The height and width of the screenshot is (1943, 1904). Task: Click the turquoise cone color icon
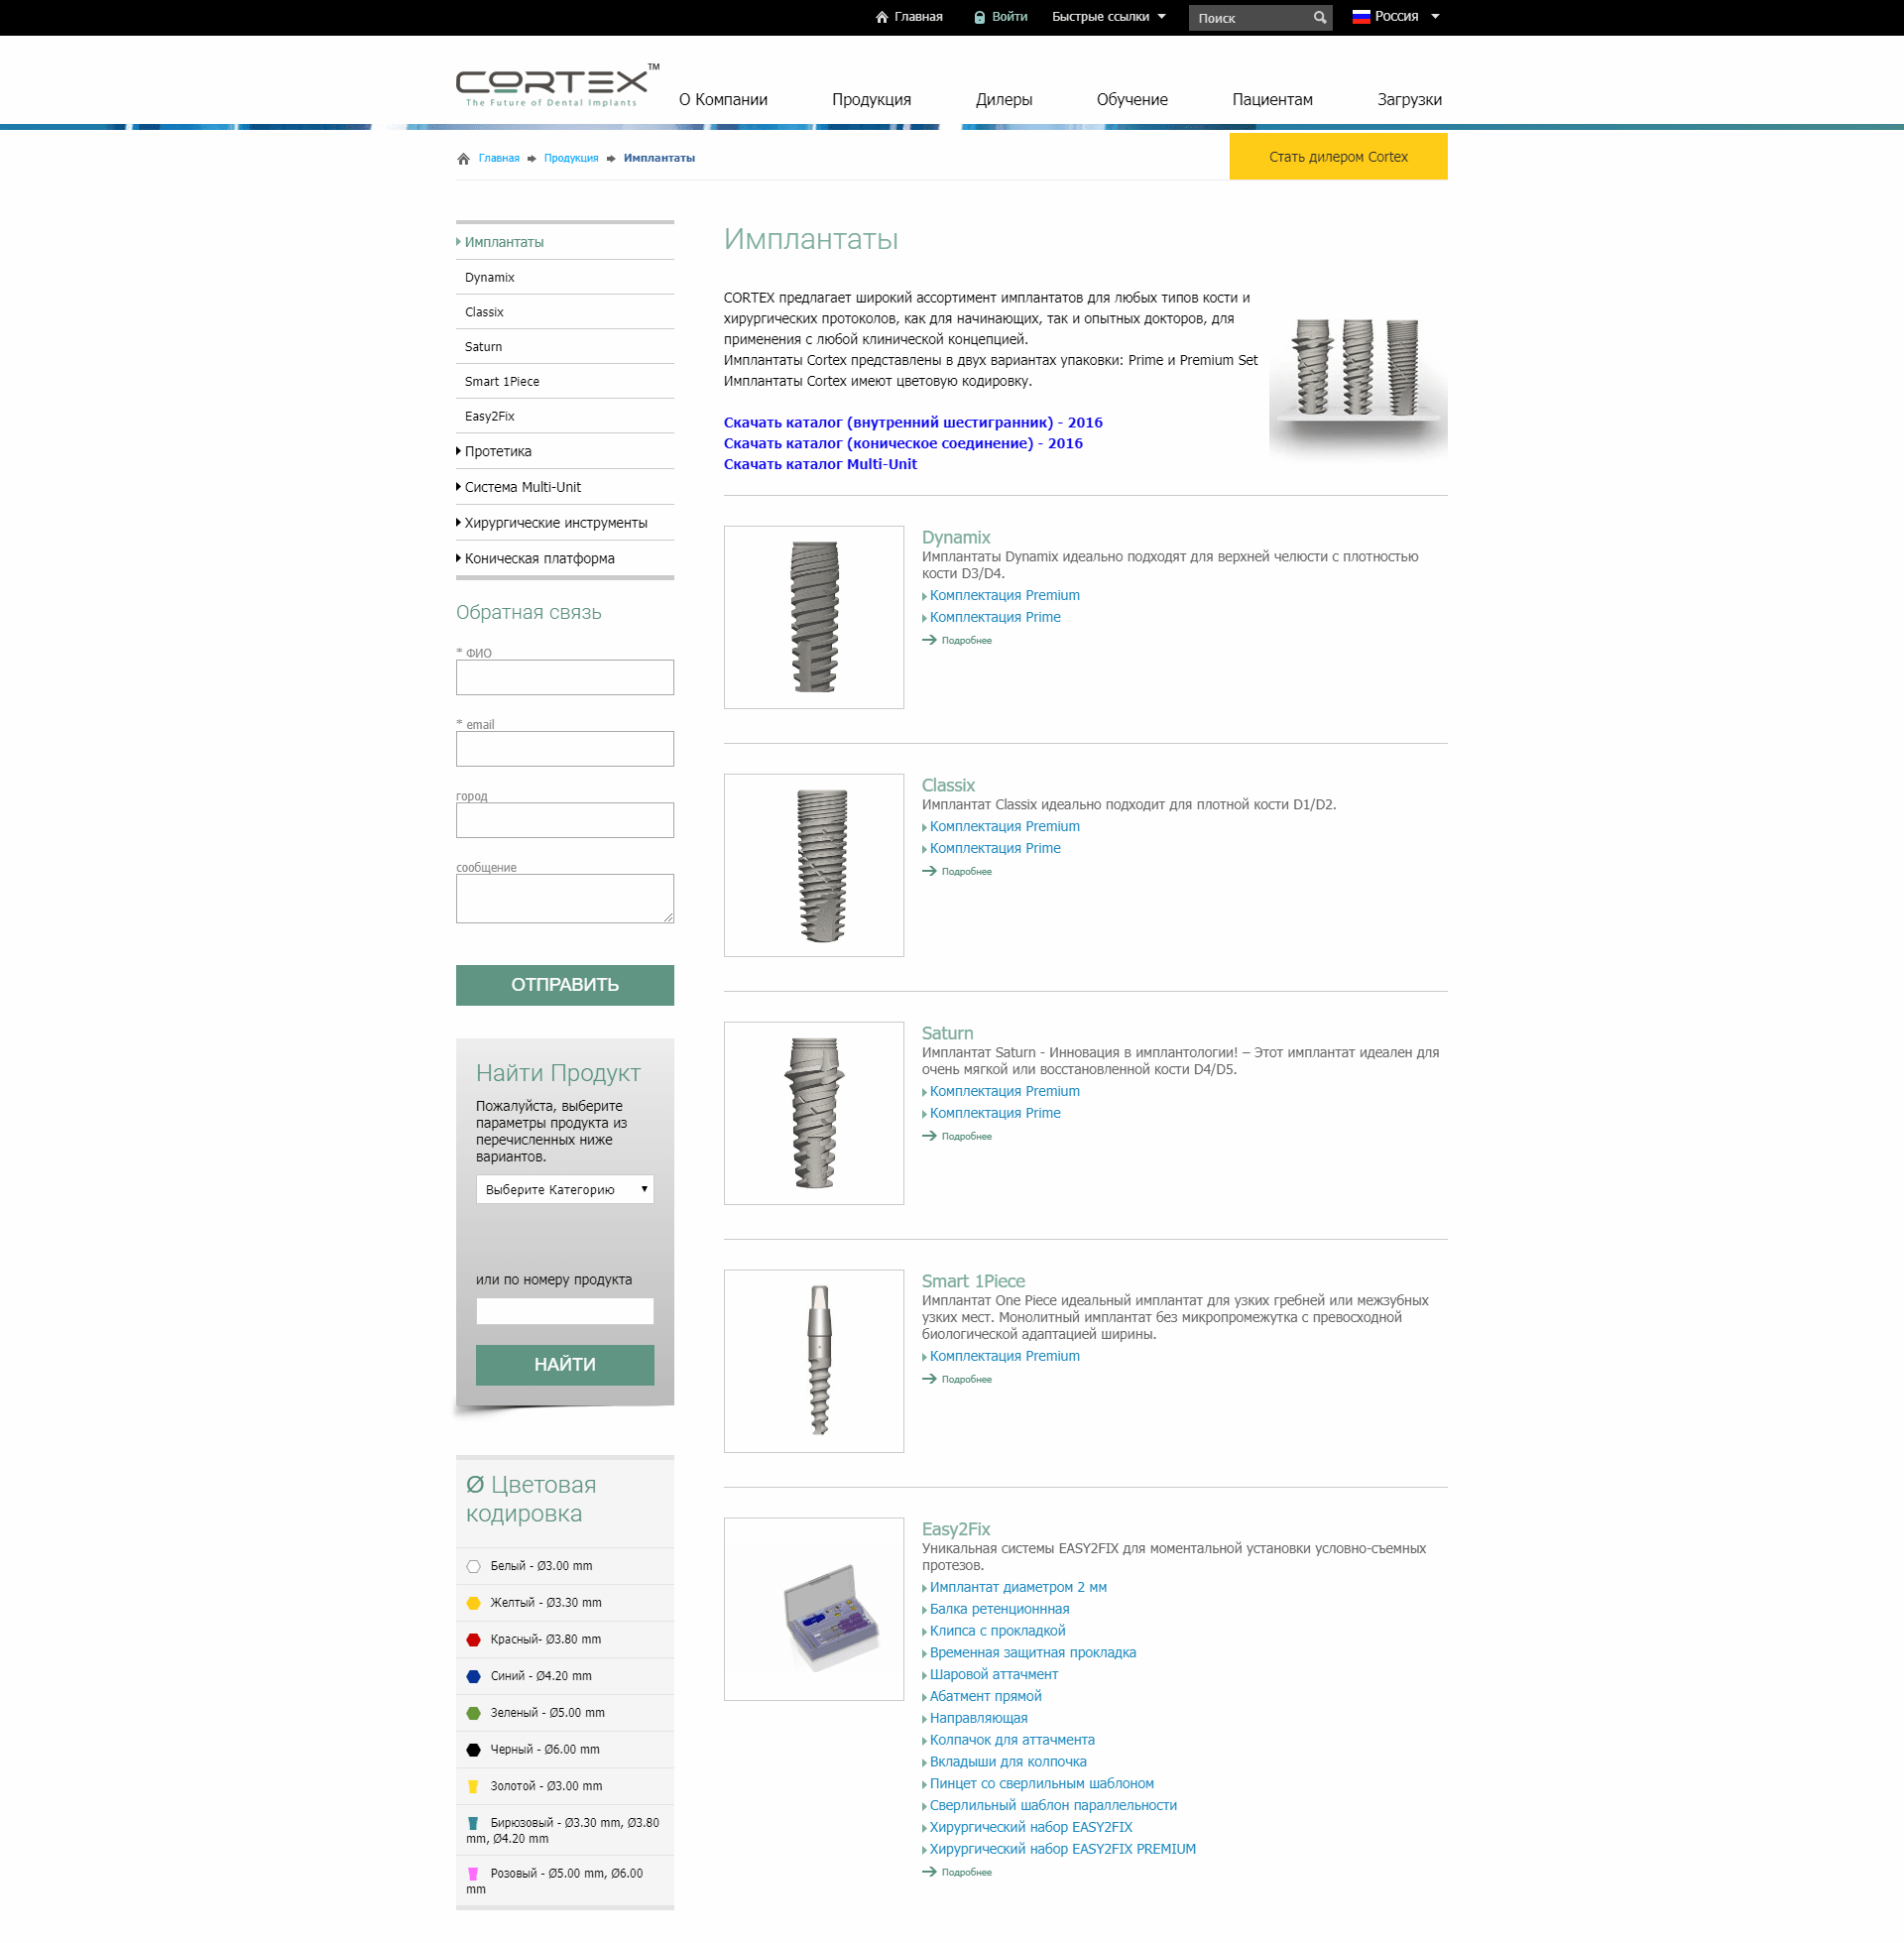click(473, 1823)
